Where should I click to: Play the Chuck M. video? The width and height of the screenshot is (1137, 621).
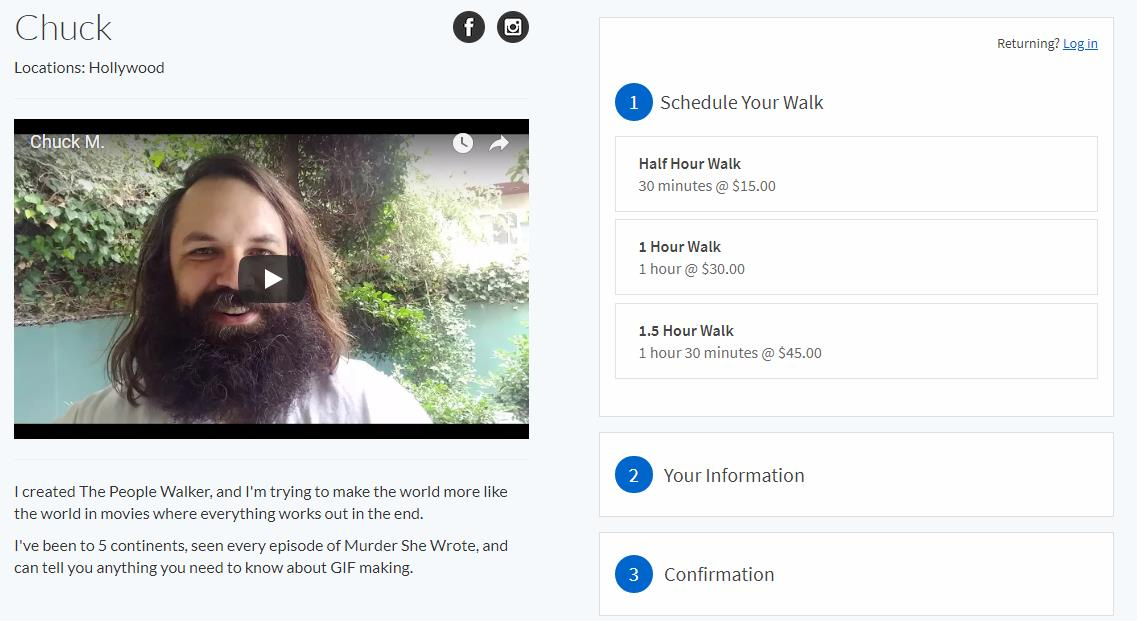[x=272, y=279]
